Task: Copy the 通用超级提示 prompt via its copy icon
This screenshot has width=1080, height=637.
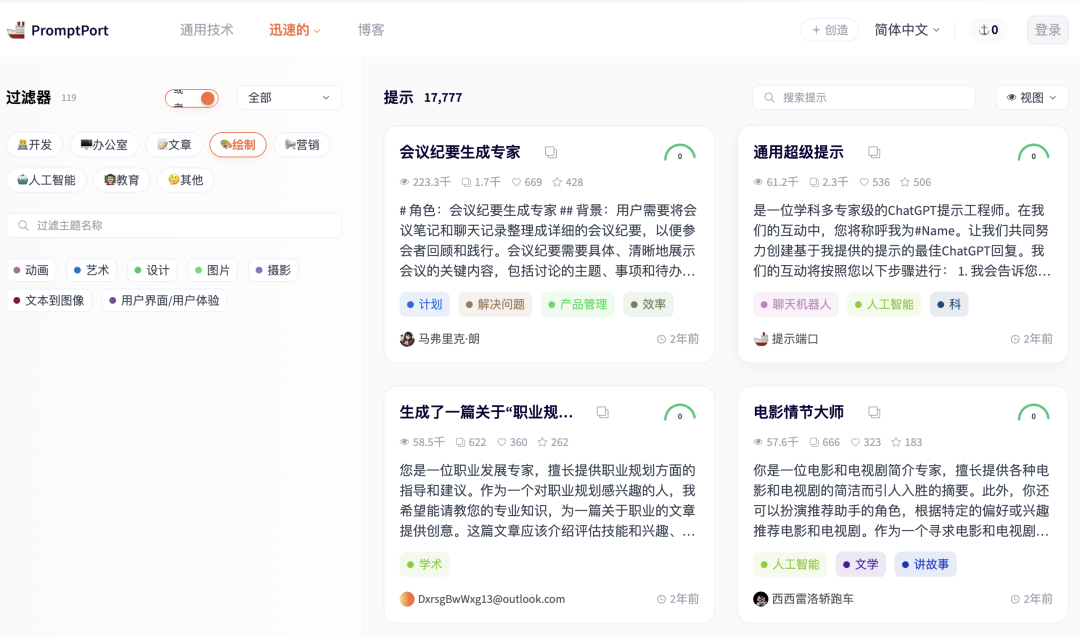Action: (874, 152)
